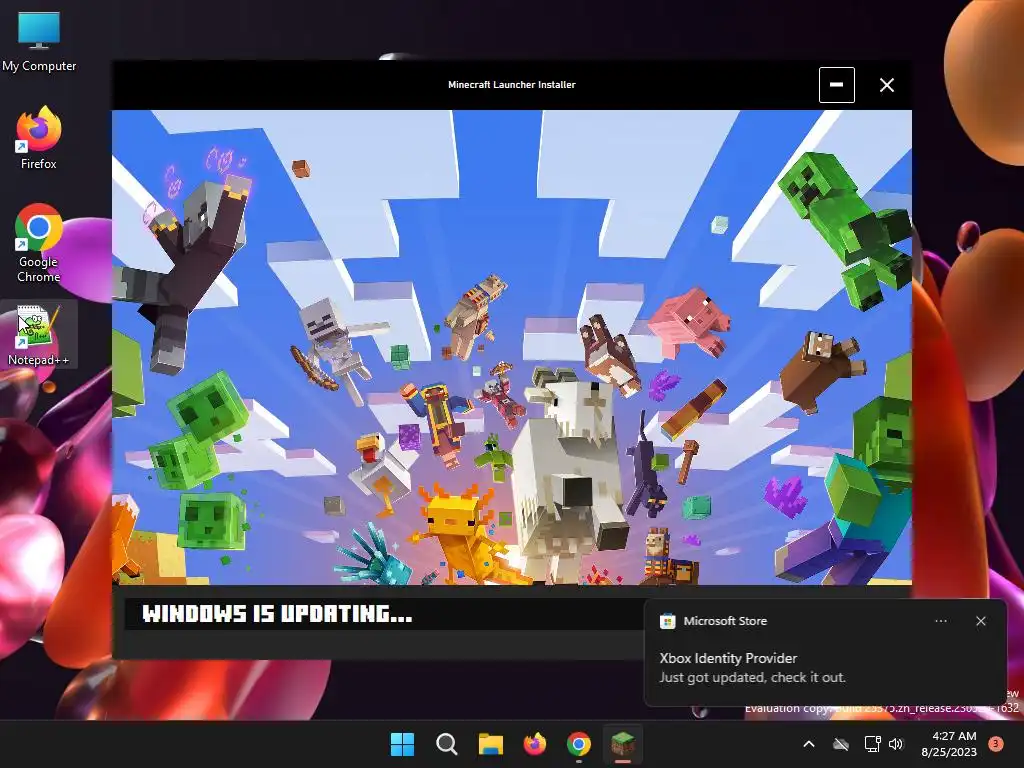Image resolution: width=1024 pixels, height=768 pixels.
Task: Open the Windows Start menu
Action: click(402, 744)
